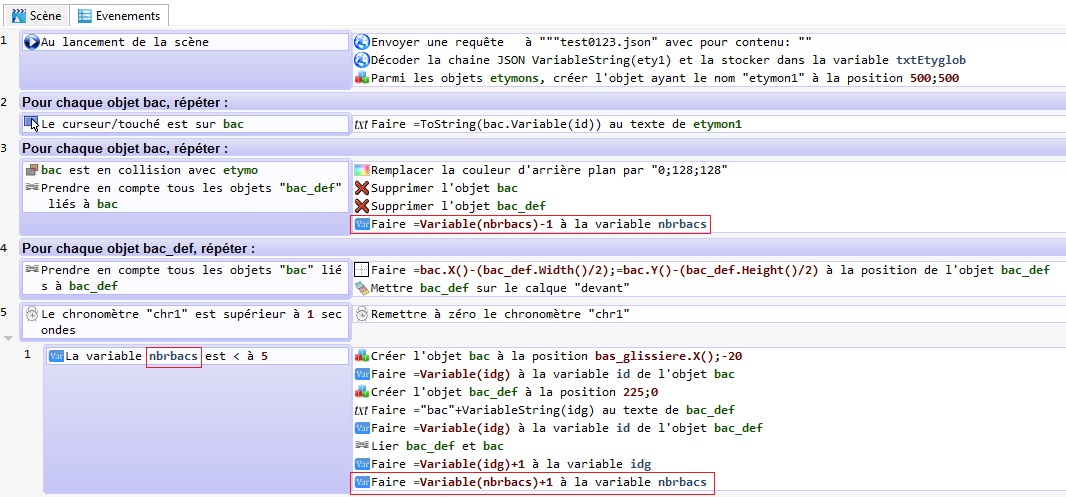The width and height of the screenshot is (1066, 497).
Task: Click the '225;0' position parameter
Action: pos(640,392)
